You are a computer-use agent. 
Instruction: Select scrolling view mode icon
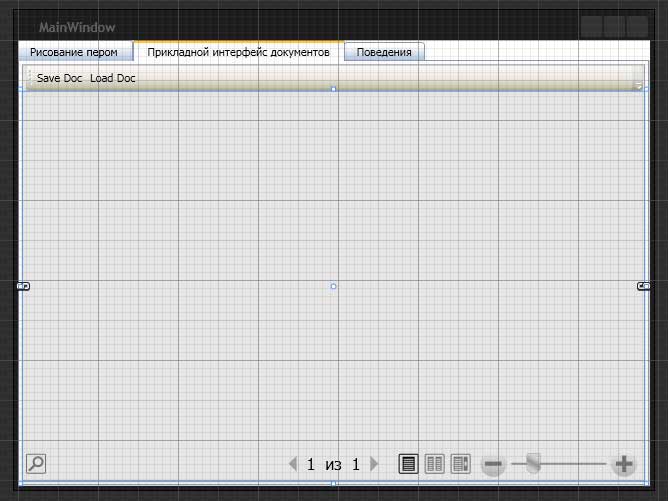point(461,464)
